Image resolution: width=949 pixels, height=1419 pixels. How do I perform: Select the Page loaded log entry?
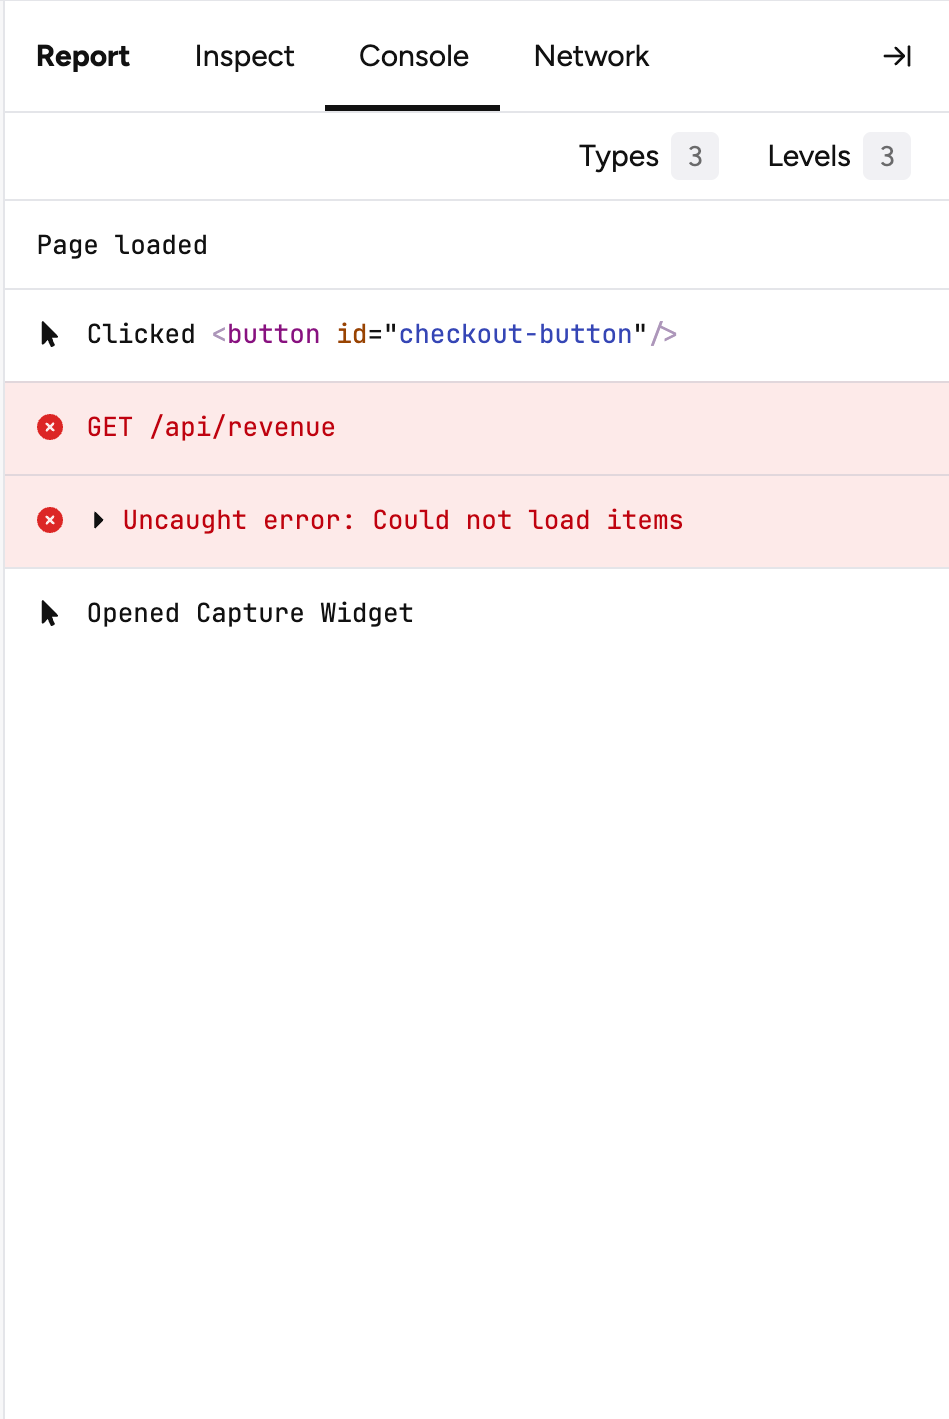click(122, 245)
